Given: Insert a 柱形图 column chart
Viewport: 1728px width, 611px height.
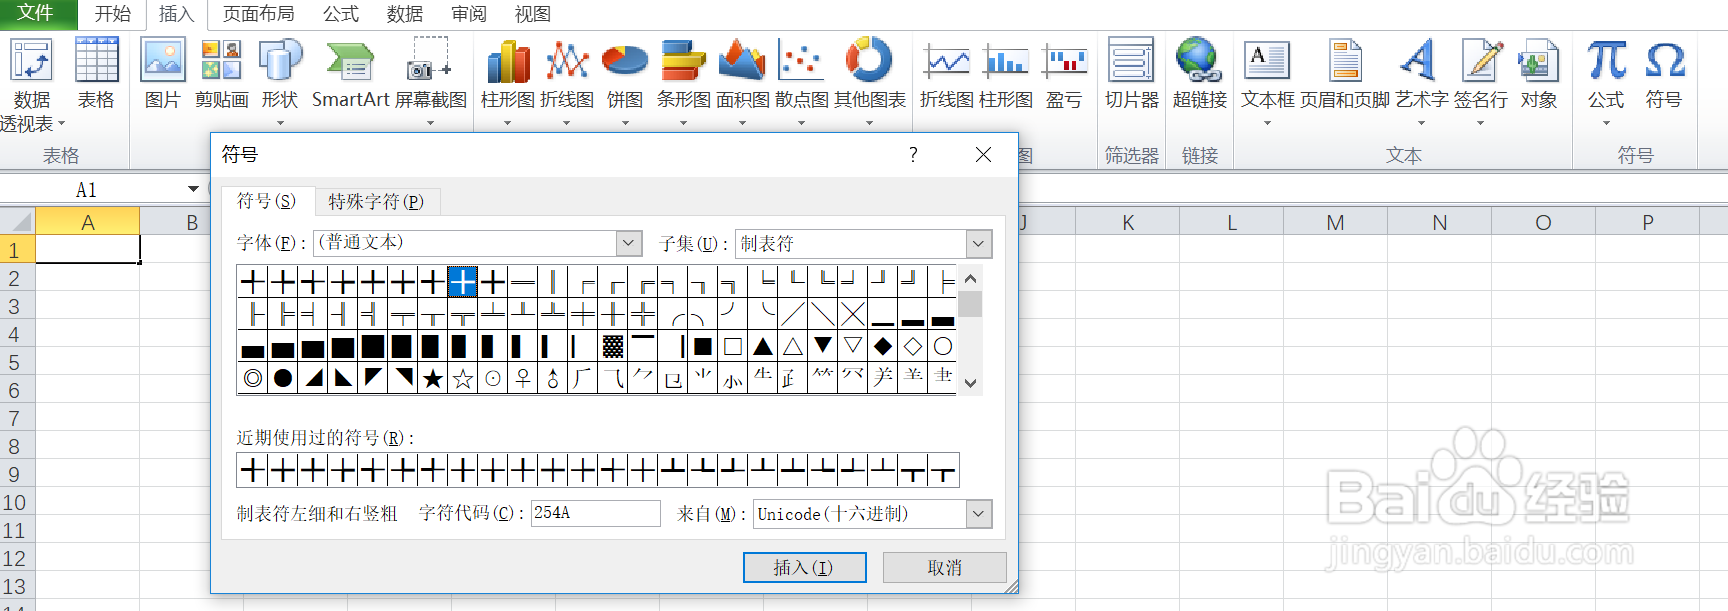Looking at the screenshot, I should click(508, 81).
